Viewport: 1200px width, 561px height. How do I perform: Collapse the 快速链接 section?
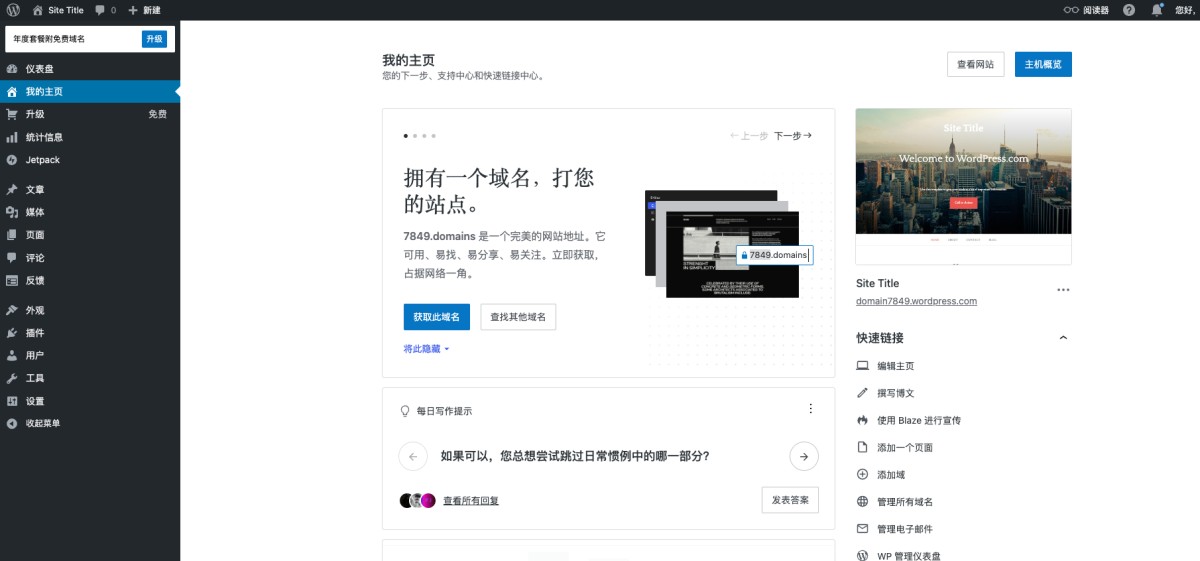click(x=1063, y=338)
